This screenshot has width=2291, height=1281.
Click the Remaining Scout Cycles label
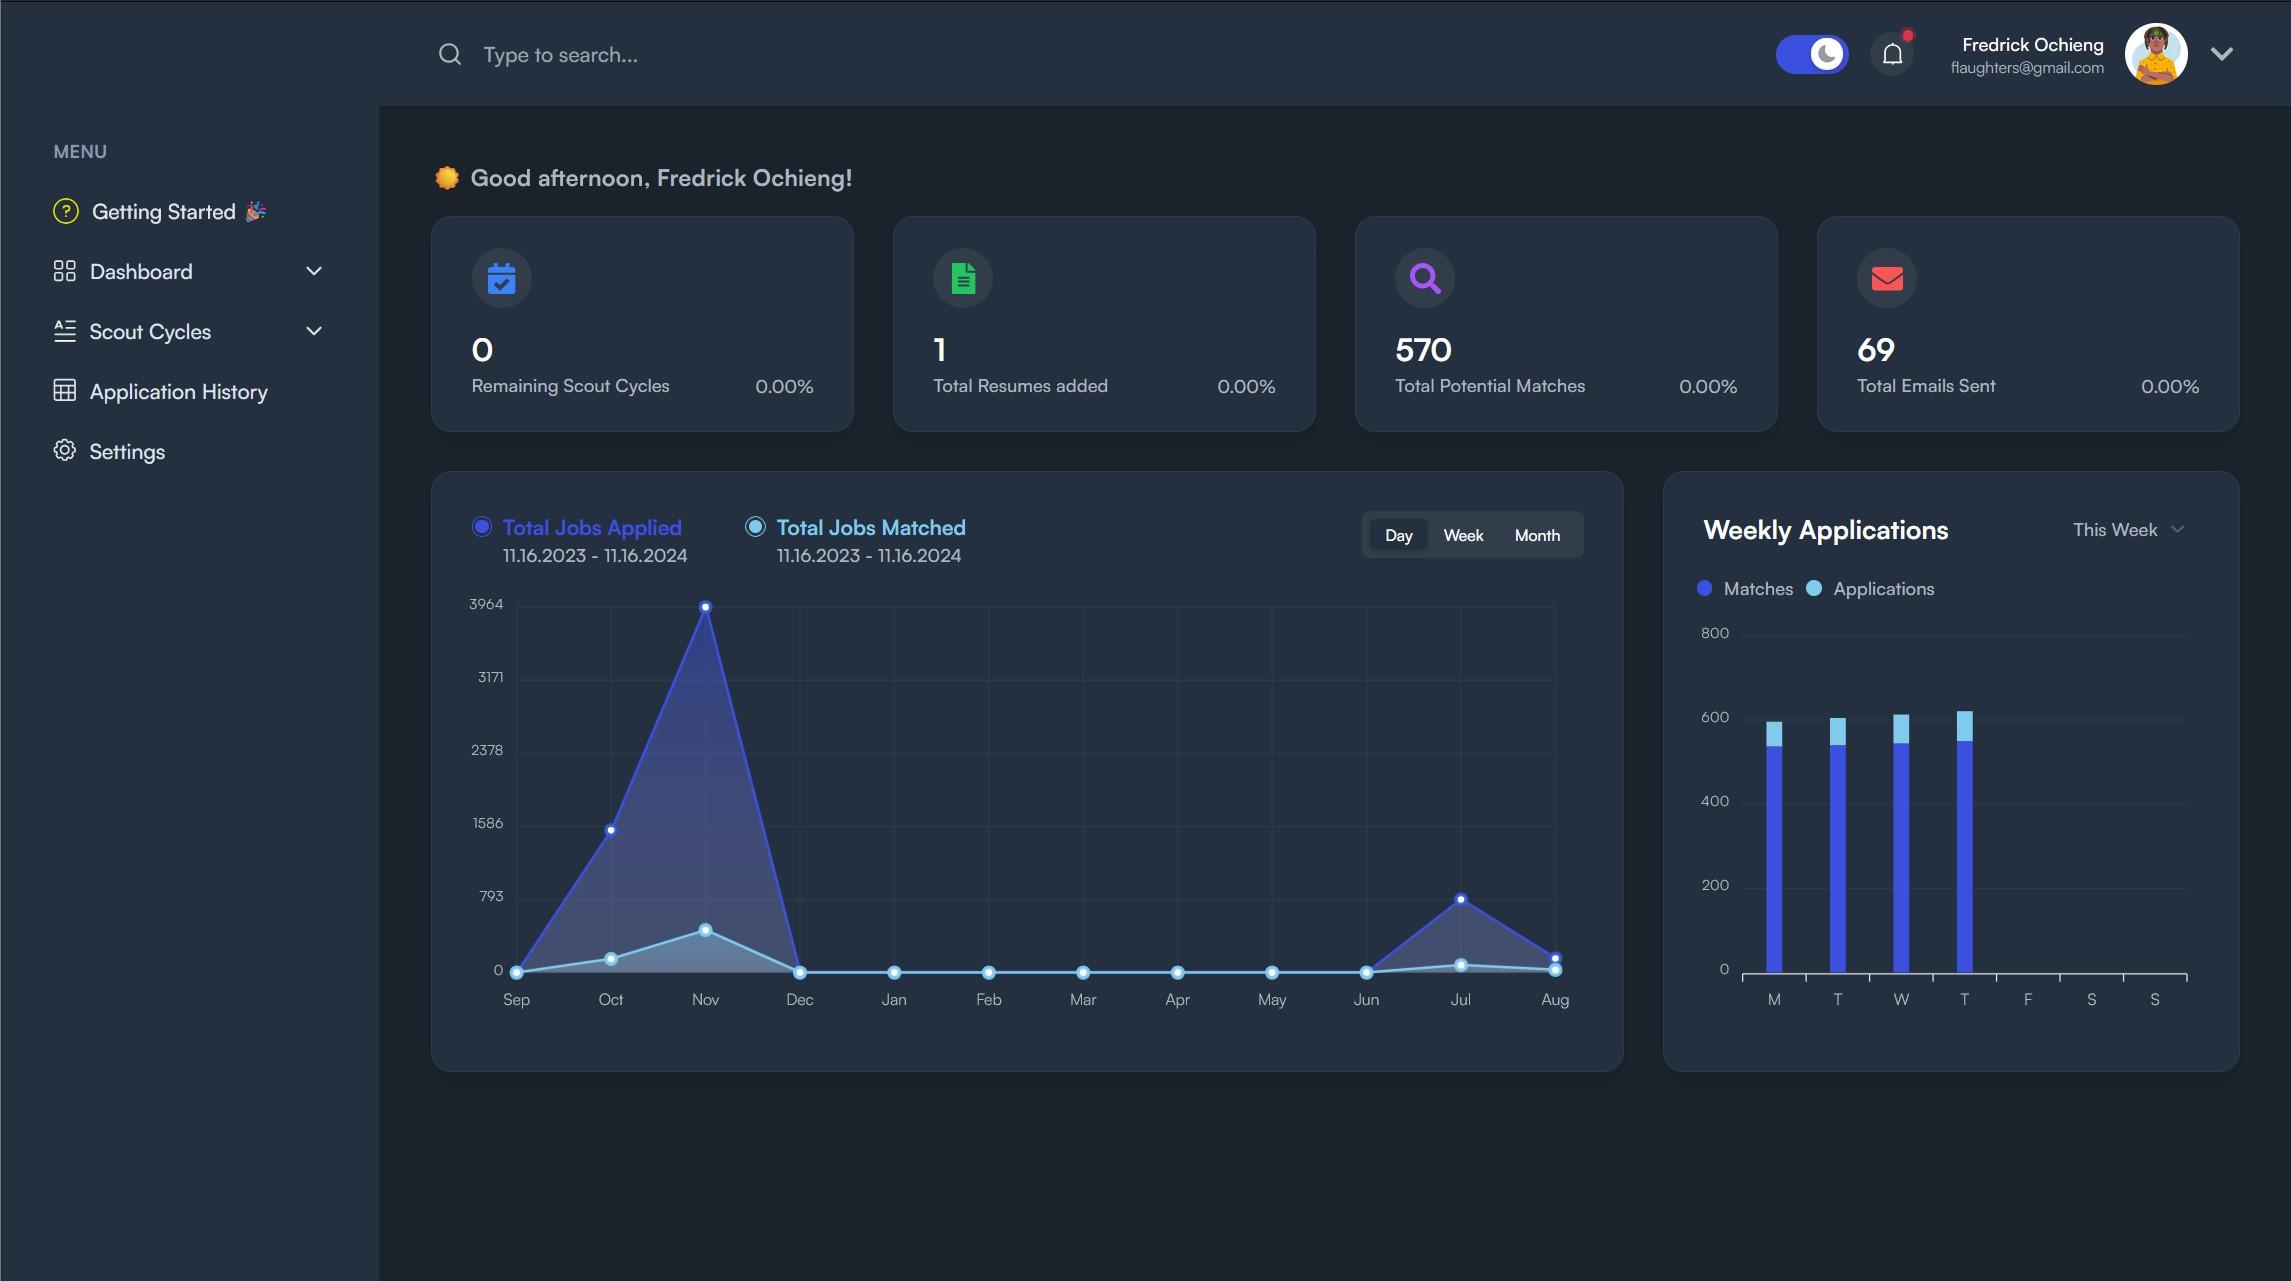pyautogui.click(x=571, y=386)
